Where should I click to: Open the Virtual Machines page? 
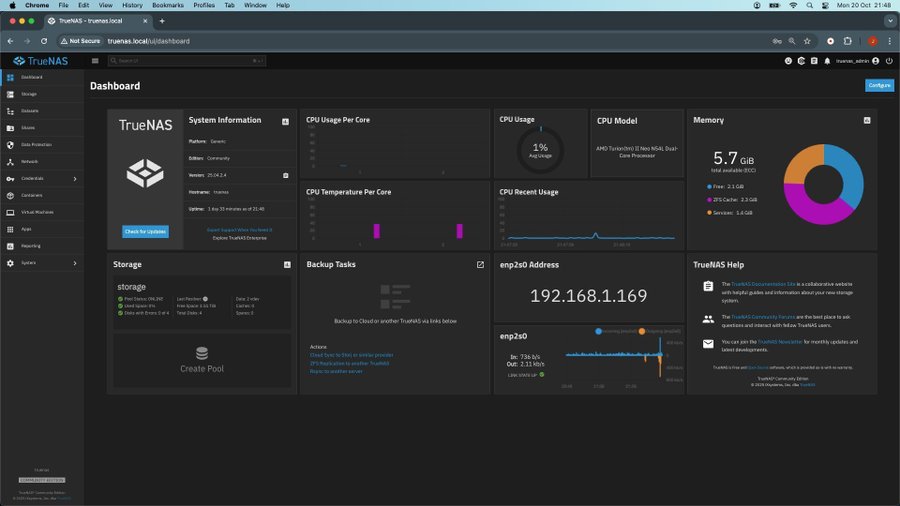[x=37, y=212]
